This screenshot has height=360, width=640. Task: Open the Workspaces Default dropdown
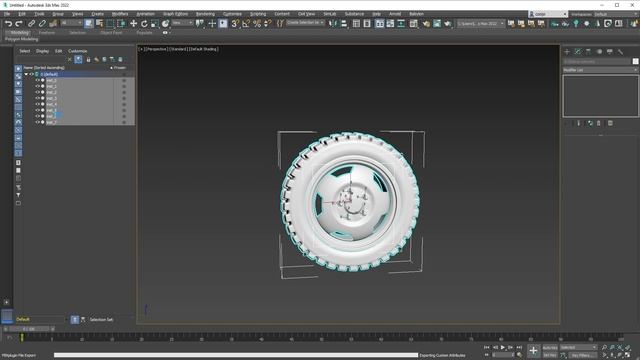point(616,14)
